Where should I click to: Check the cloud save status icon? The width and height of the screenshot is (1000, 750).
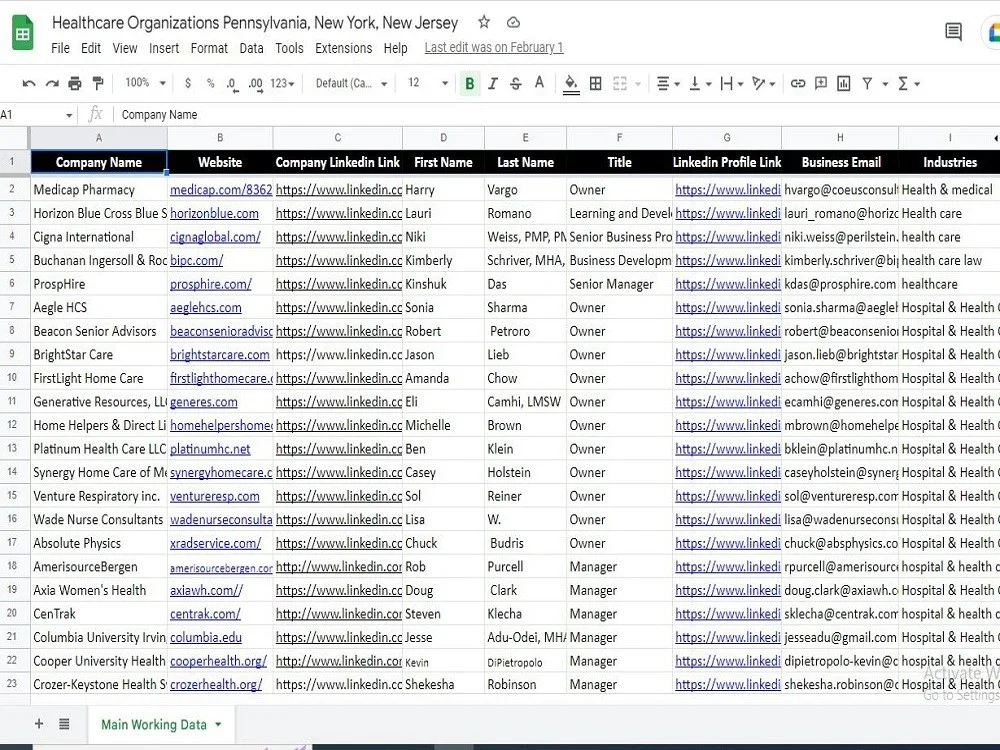point(513,23)
